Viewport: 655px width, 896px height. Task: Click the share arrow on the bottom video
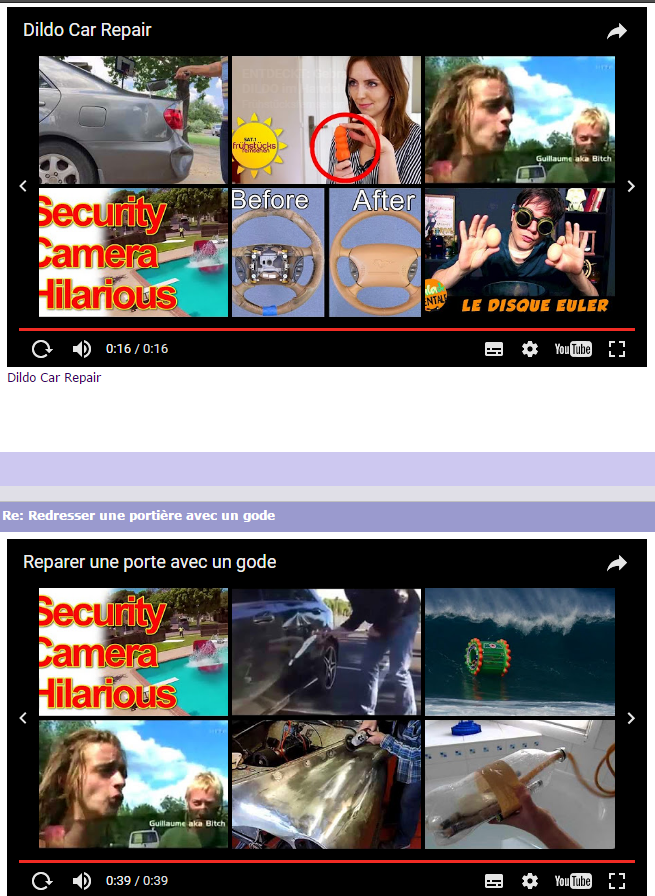coord(617,563)
